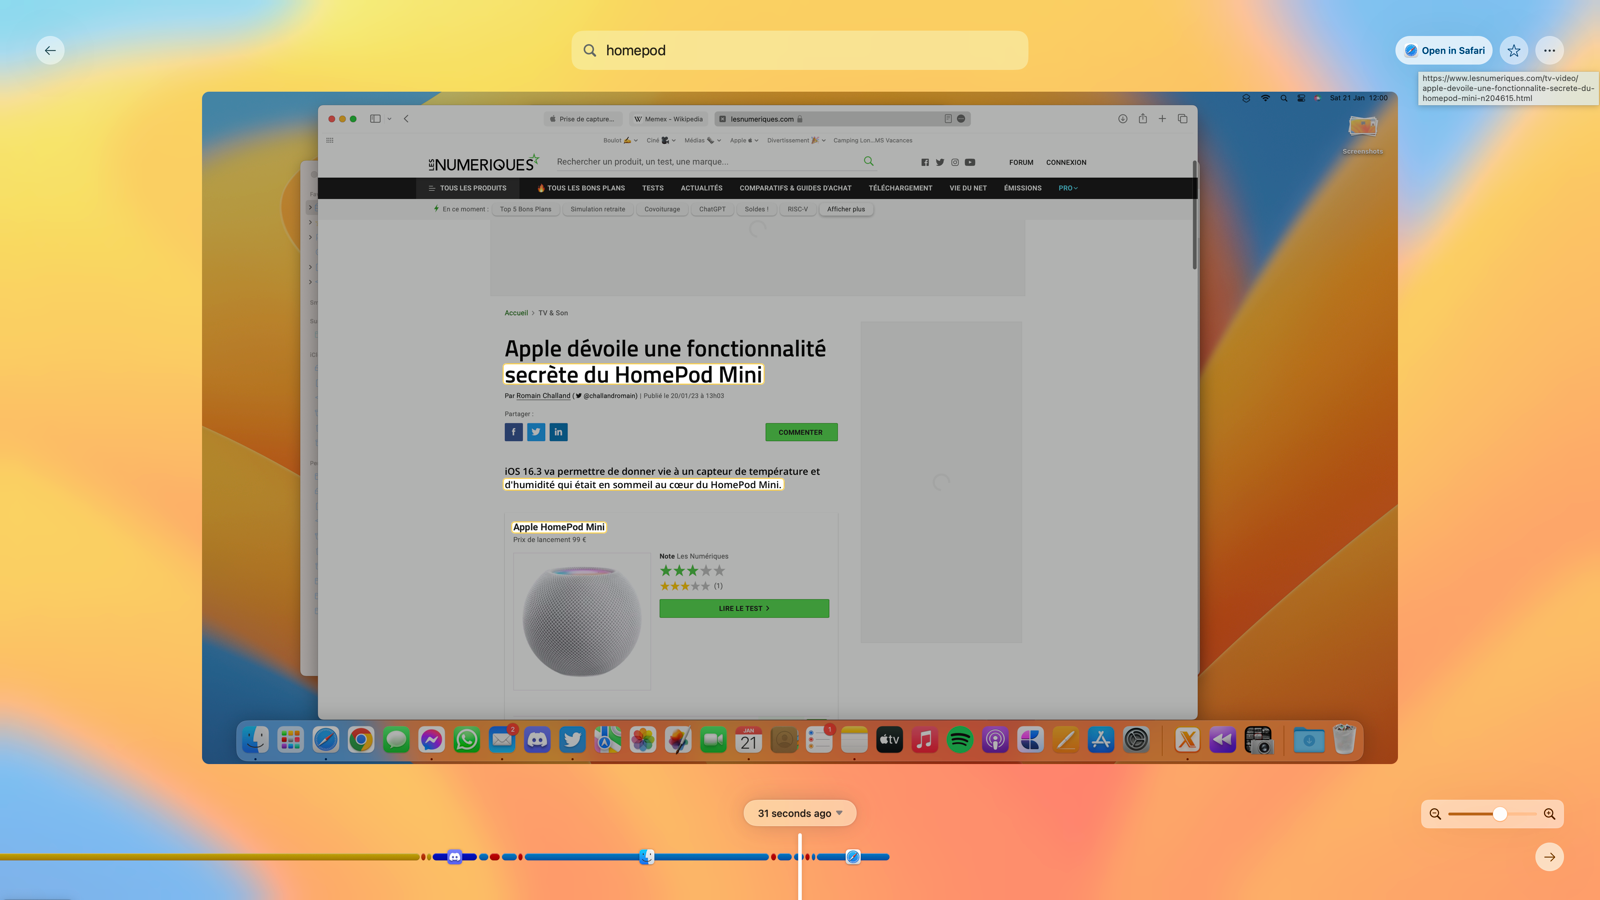
Task: Click the Finder icon on the timeline
Action: click(x=647, y=857)
